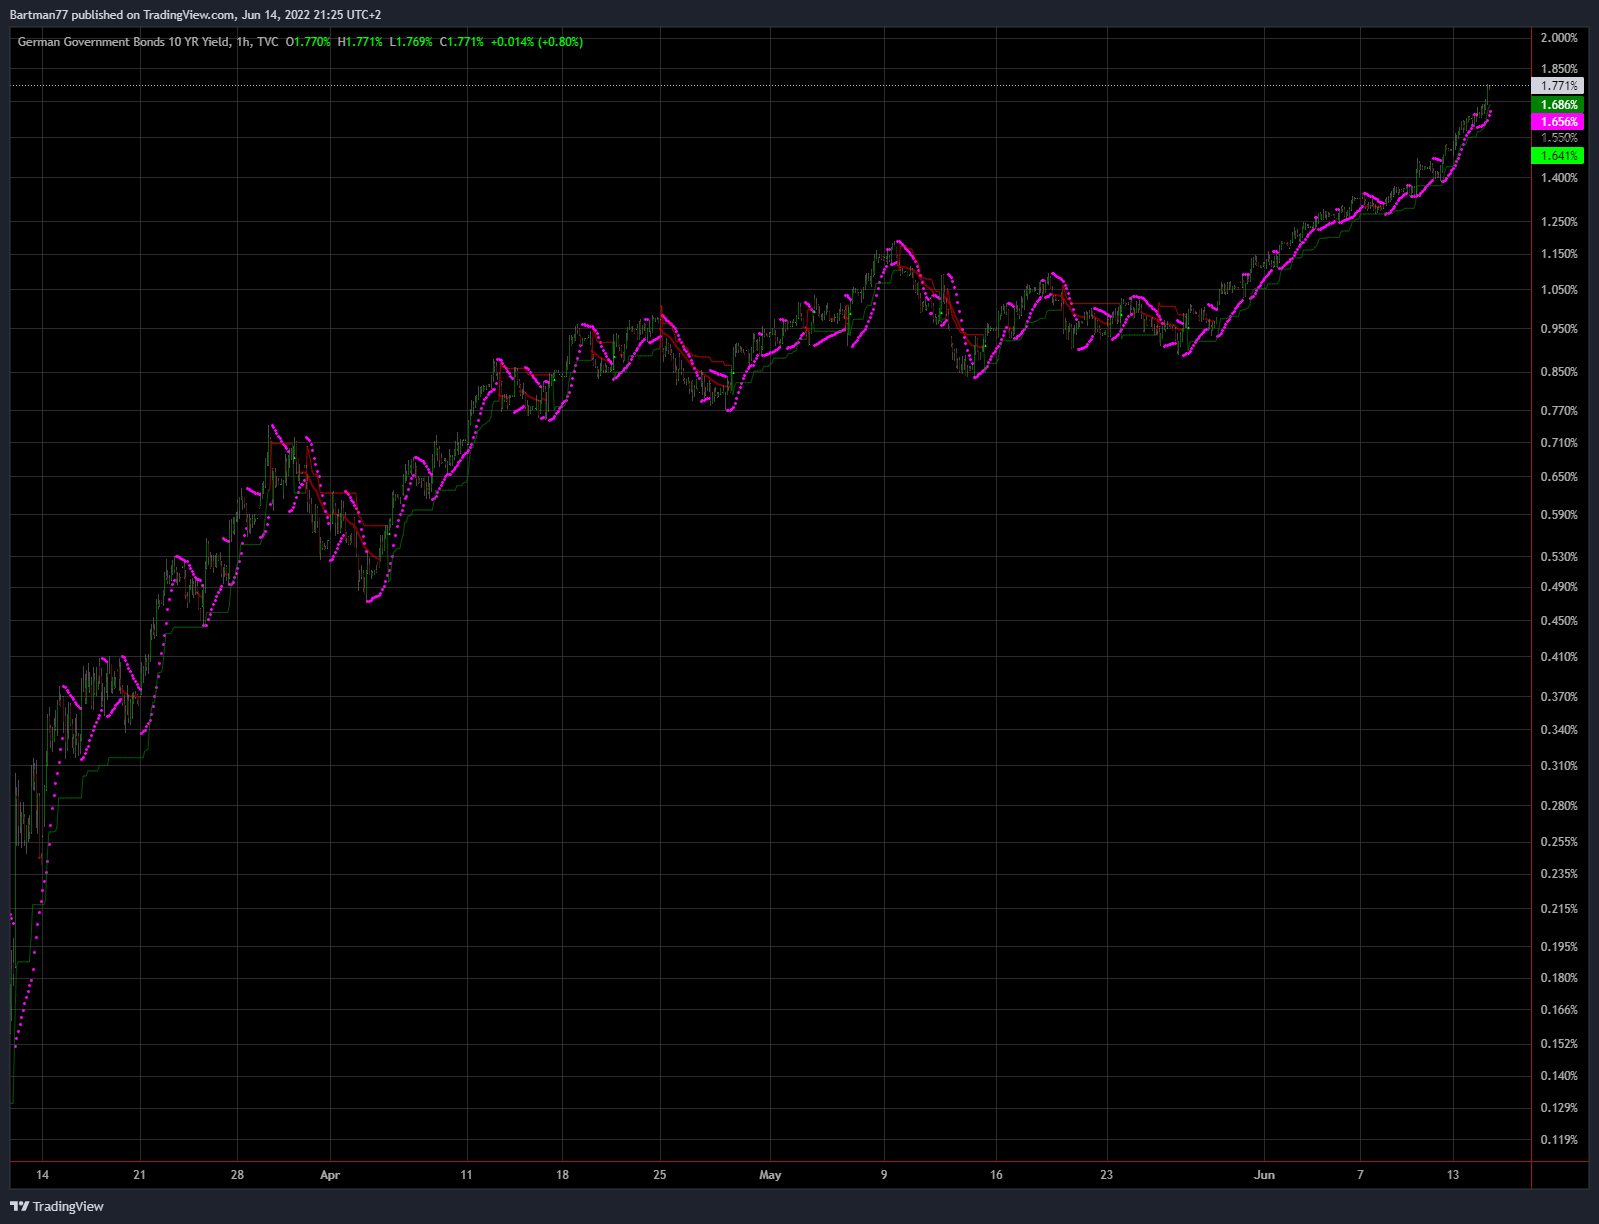This screenshot has height=1224, width=1599.
Task: Click the 2.000% price axis label
Action: click(x=1559, y=38)
